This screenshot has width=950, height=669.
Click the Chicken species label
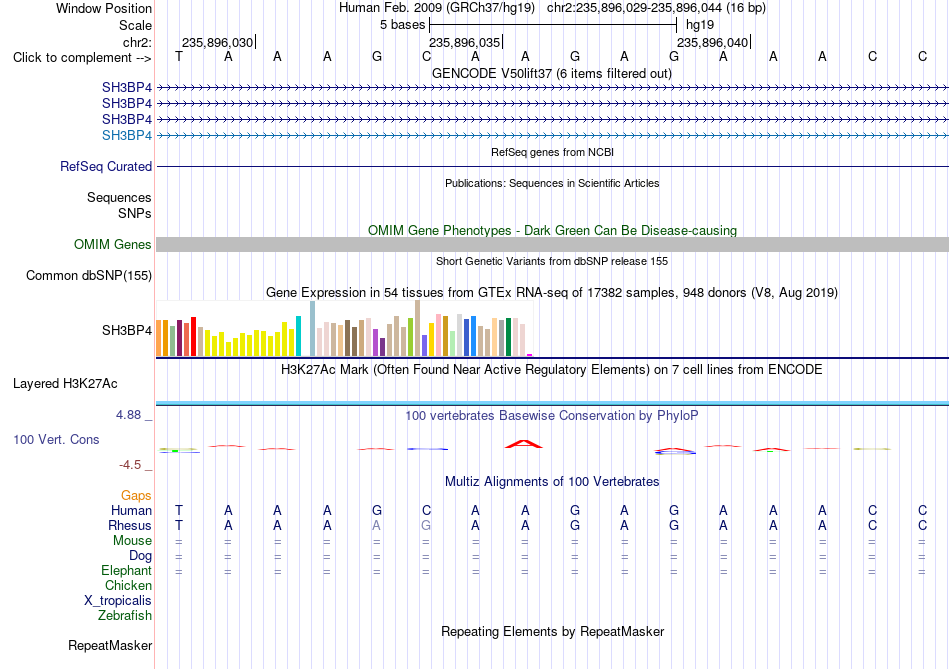coord(128,585)
